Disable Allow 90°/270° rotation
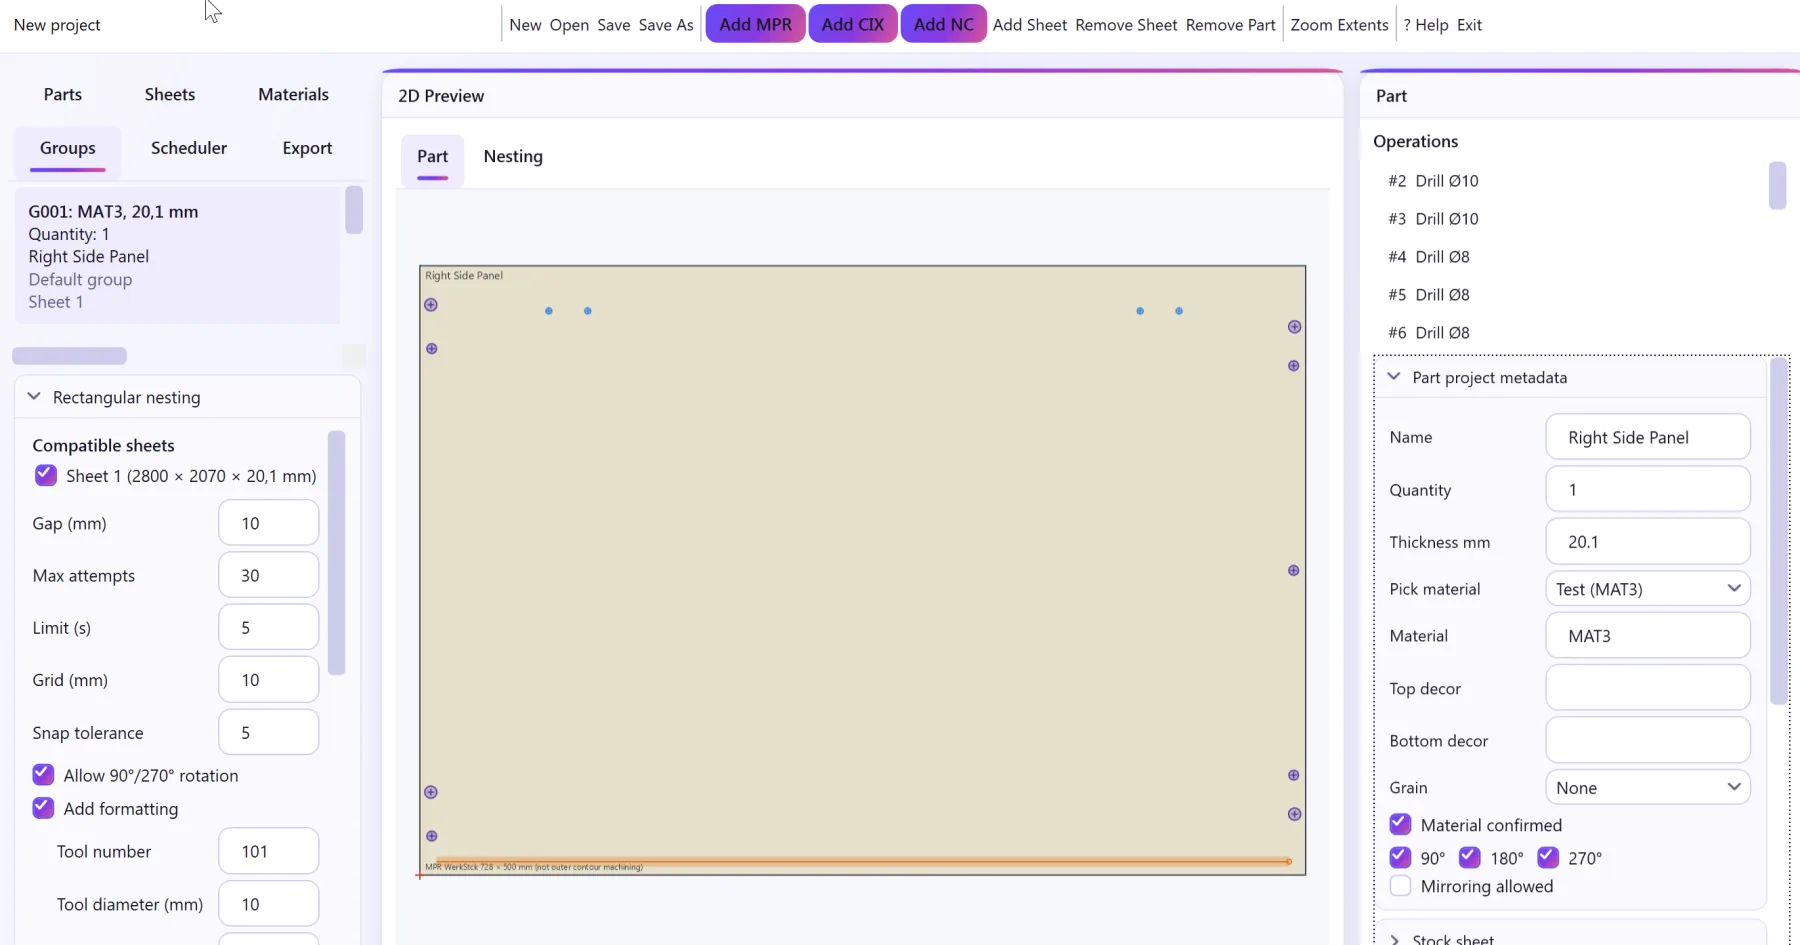The width and height of the screenshot is (1800, 945). [43, 775]
